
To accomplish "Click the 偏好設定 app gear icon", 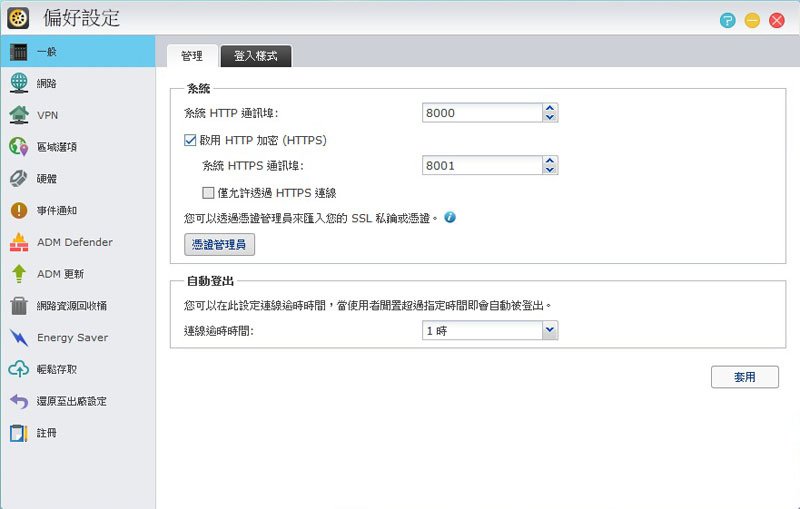I will [18, 18].
